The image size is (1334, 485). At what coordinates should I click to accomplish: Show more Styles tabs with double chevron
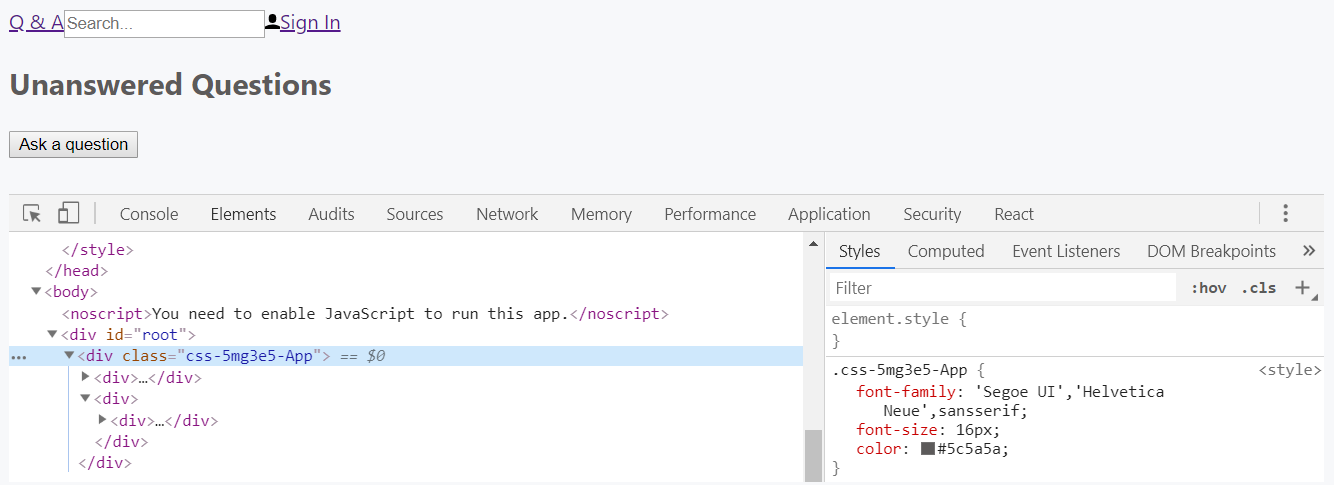tap(1309, 251)
